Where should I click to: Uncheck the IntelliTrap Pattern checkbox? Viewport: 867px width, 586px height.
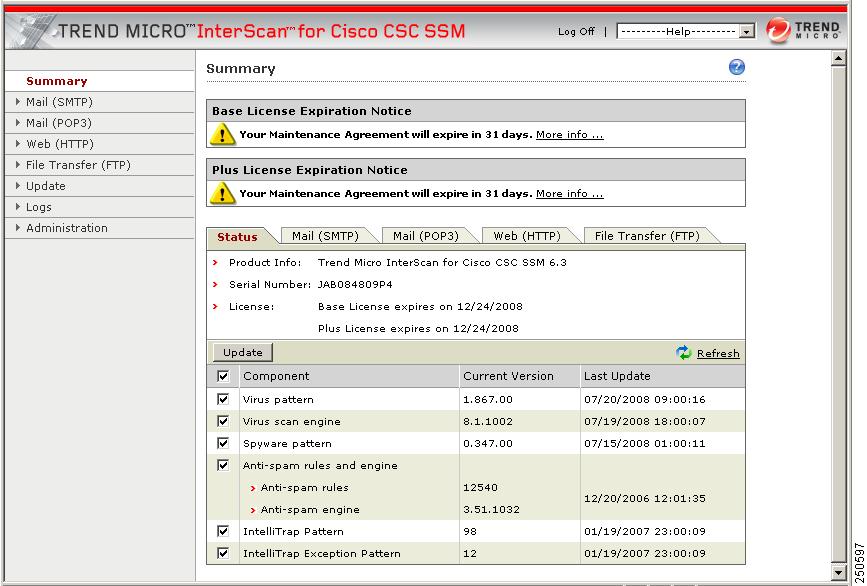223,531
